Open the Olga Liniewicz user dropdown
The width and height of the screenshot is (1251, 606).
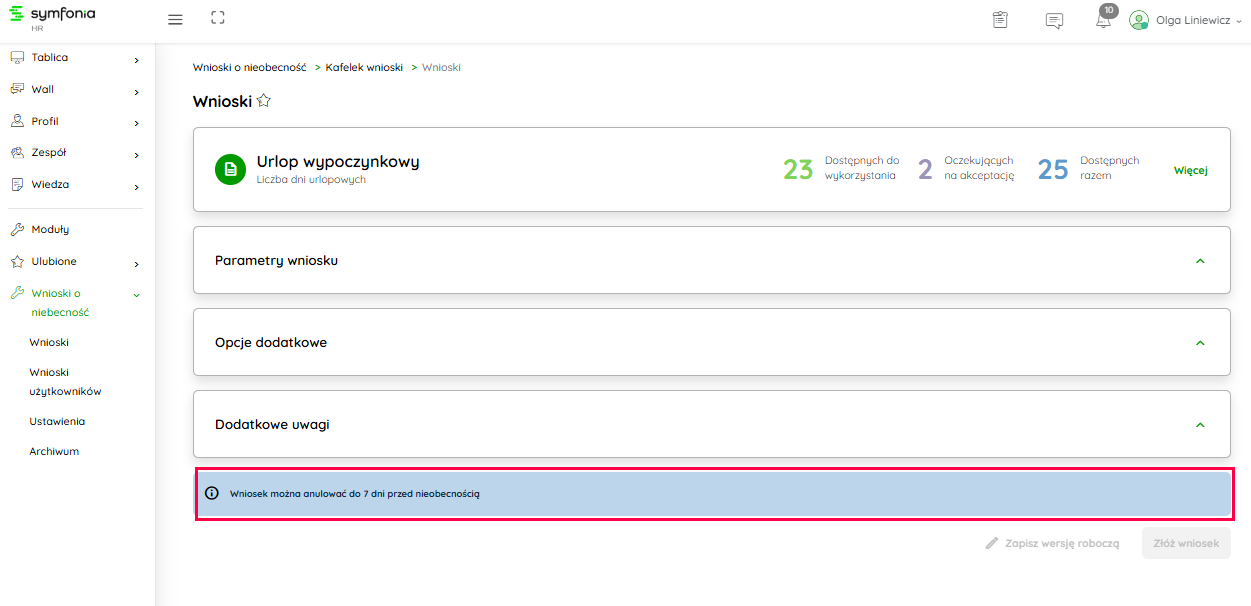pos(1185,20)
